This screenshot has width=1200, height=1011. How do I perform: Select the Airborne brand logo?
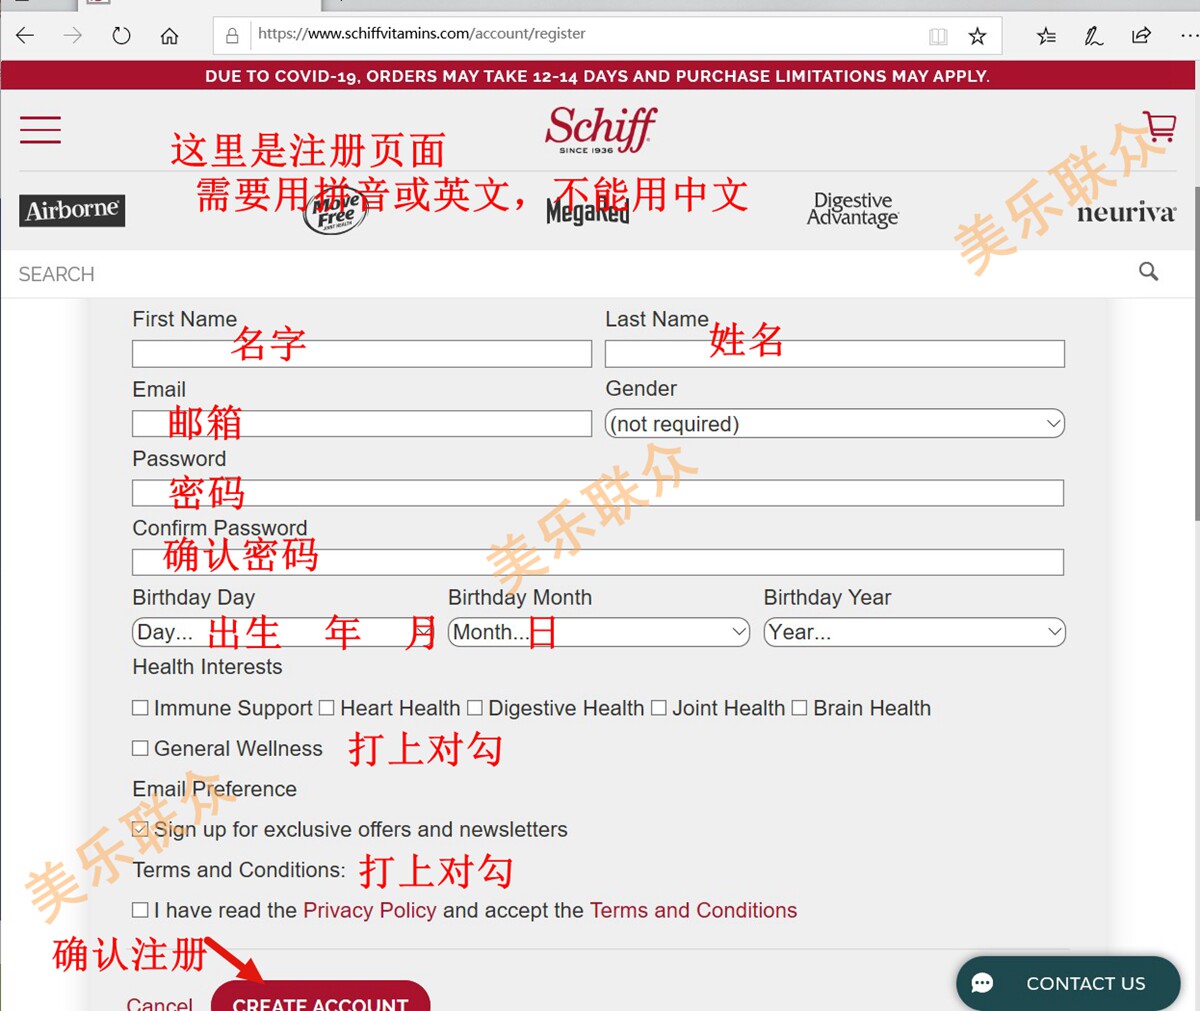(72, 210)
